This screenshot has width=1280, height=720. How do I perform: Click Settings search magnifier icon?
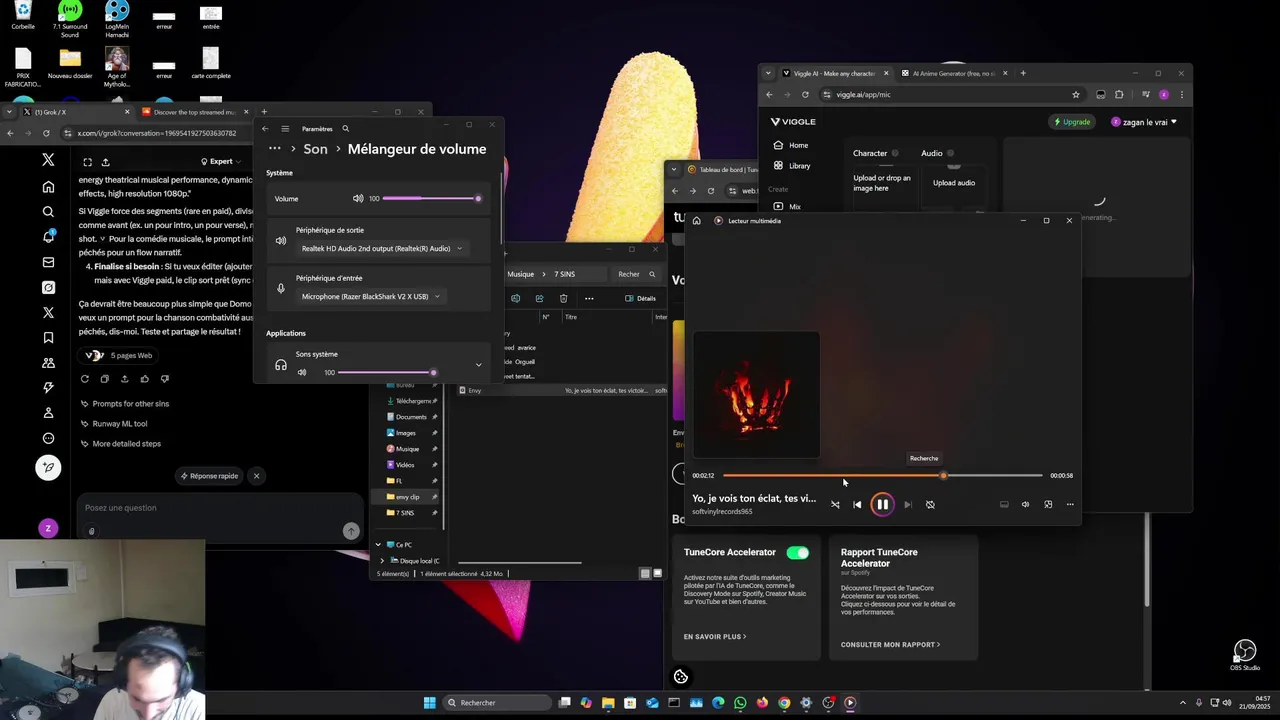coord(346,129)
